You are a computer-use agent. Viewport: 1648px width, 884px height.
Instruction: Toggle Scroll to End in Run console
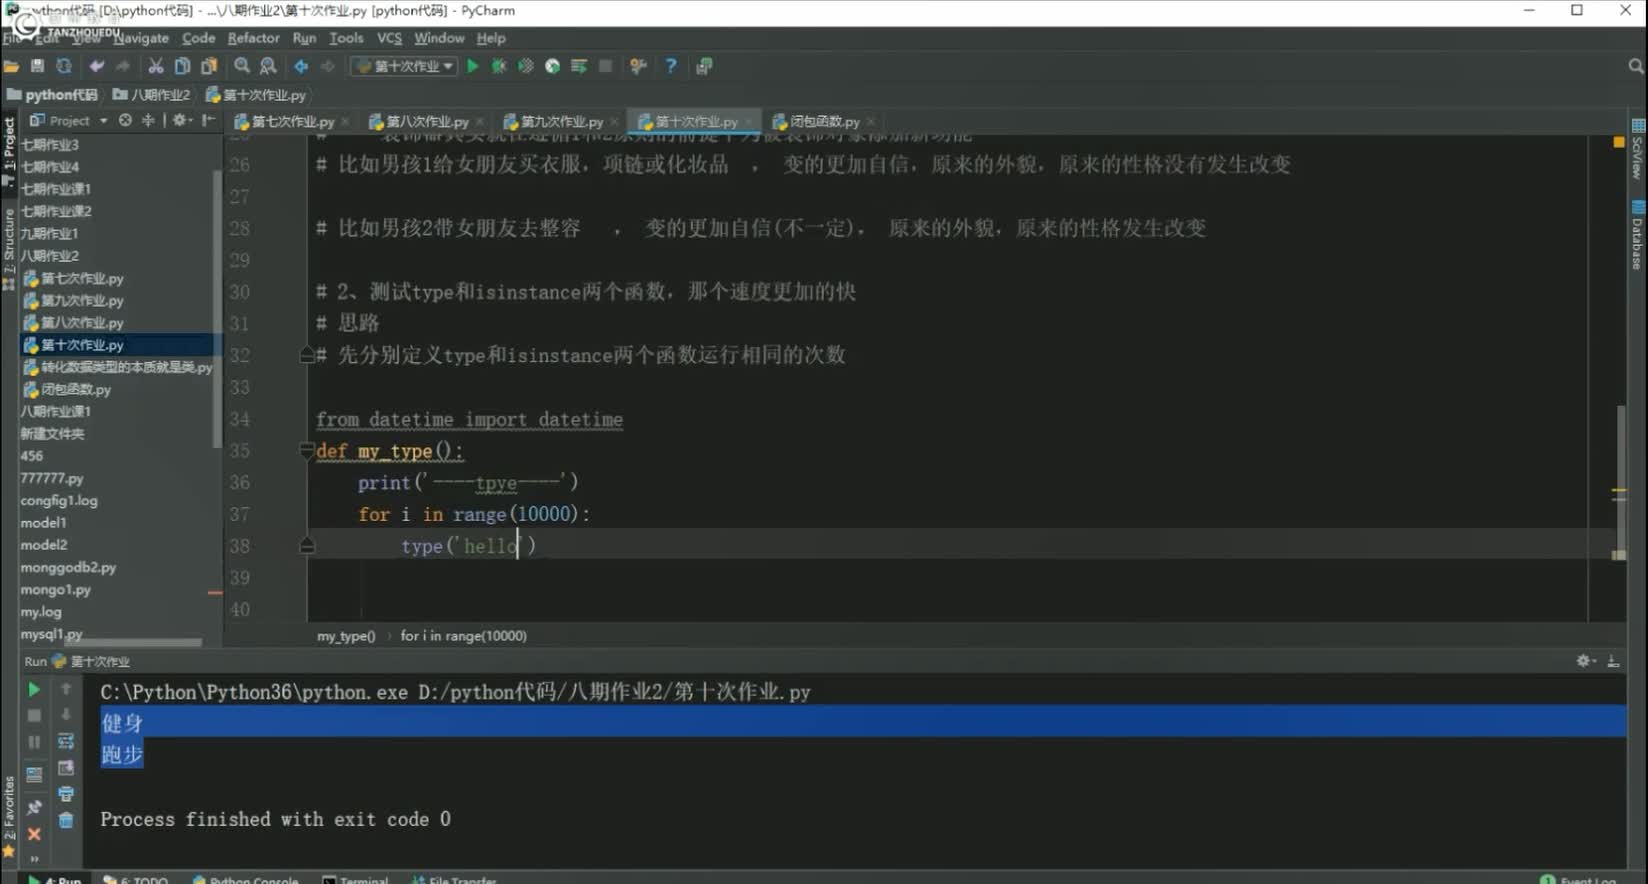[x=66, y=768]
